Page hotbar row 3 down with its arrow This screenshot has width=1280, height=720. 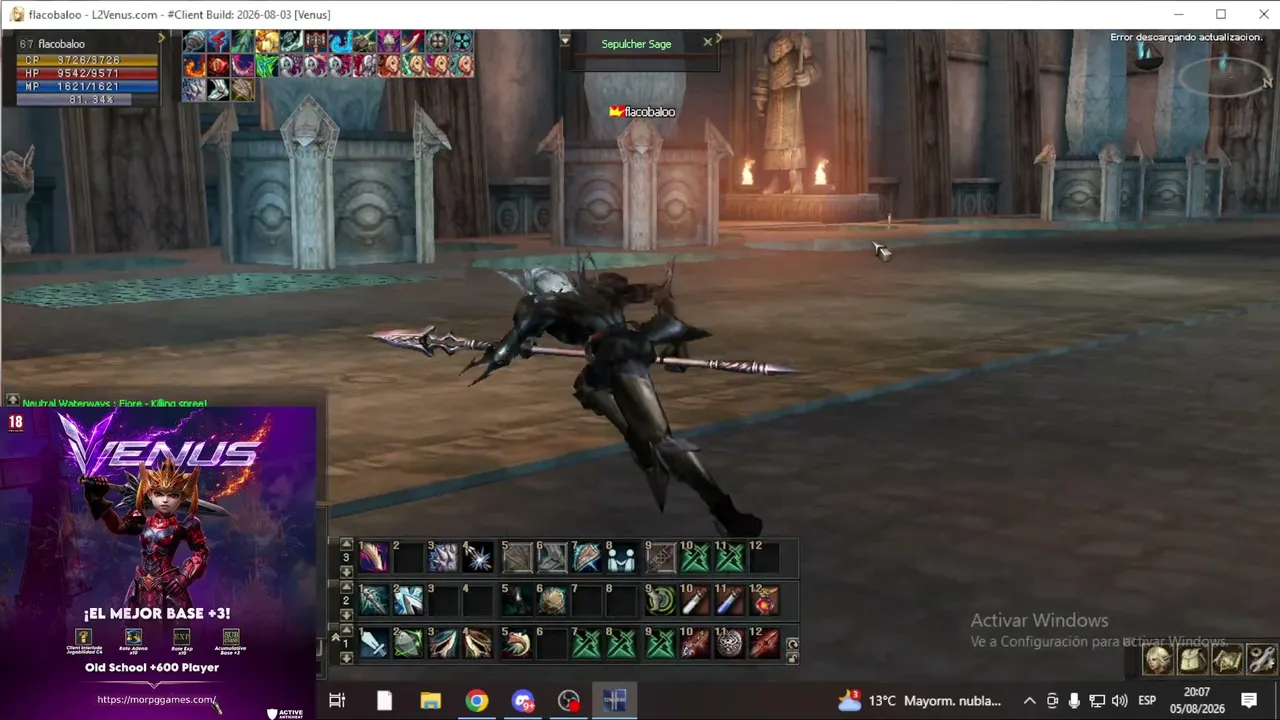click(x=347, y=571)
